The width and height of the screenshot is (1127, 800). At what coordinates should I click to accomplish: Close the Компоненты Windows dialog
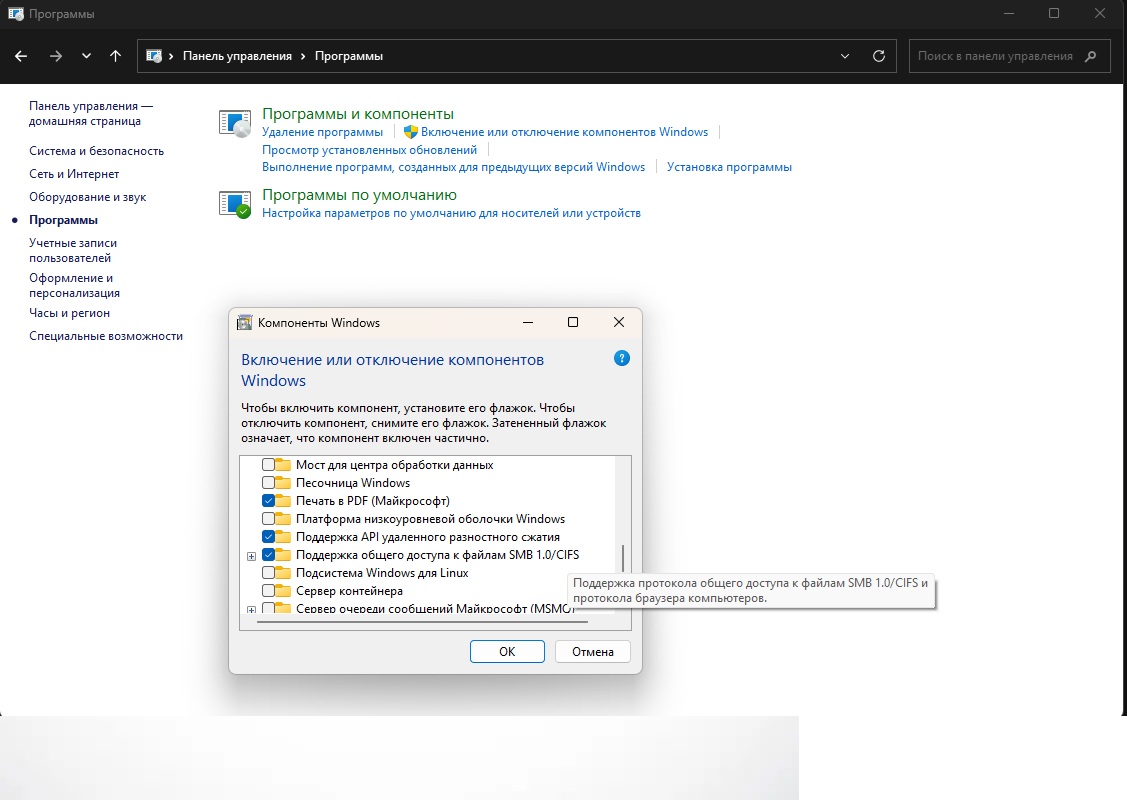coord(619,322)
